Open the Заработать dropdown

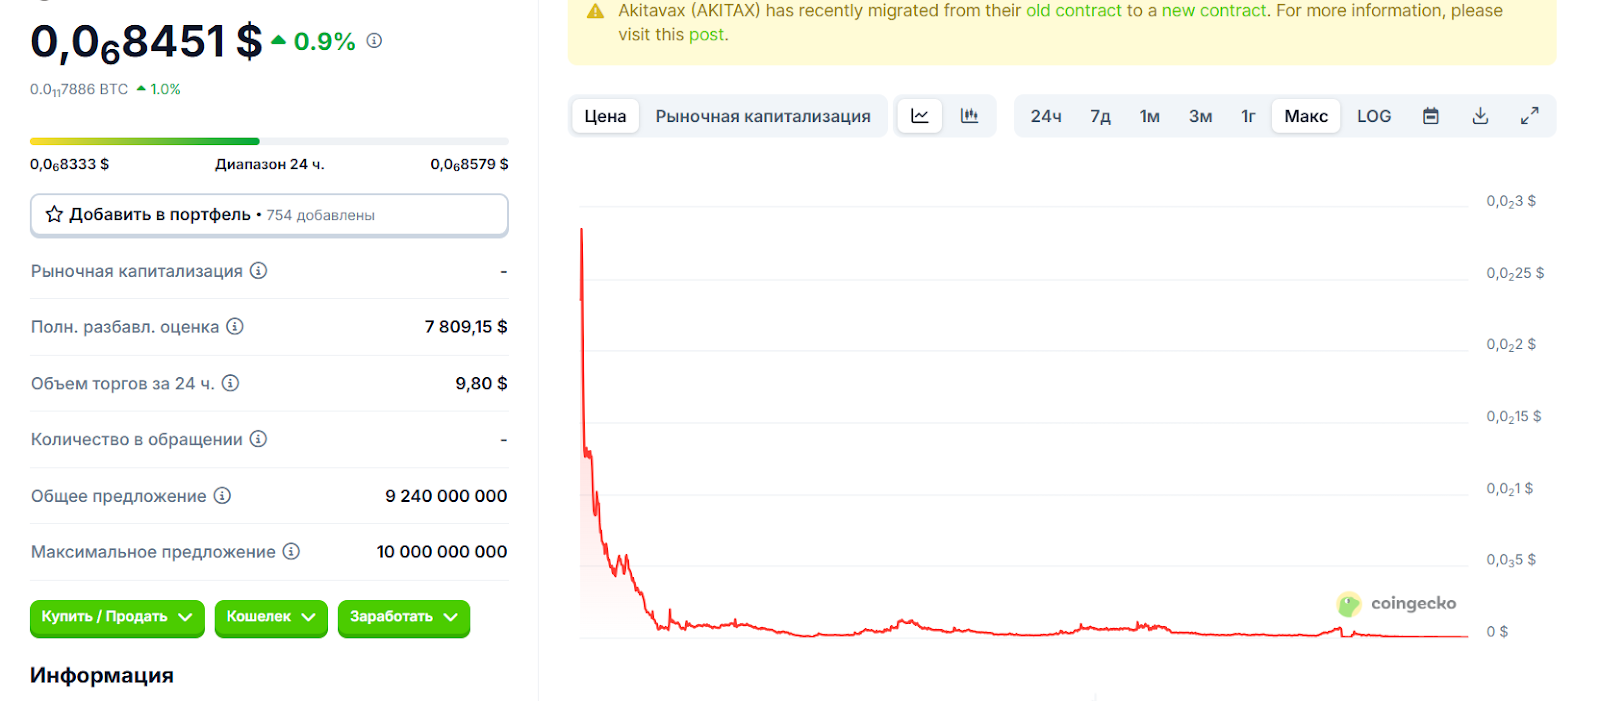click(x=404, y=617)
